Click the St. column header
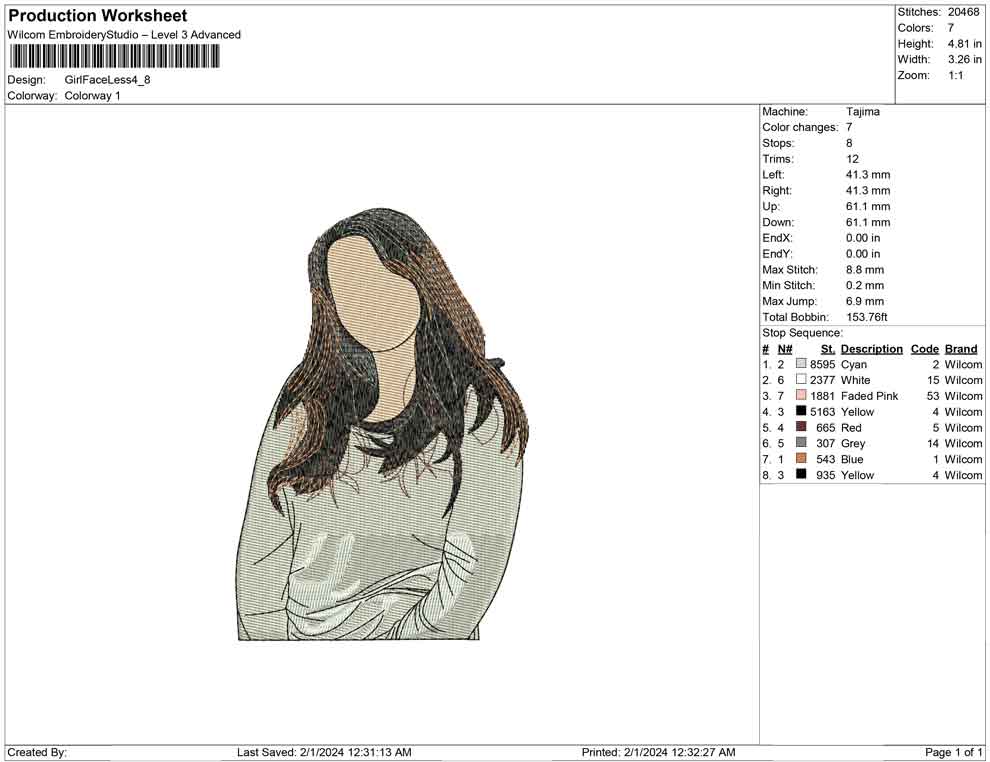This screenshot has width=990, height=762. coord(827,349)
